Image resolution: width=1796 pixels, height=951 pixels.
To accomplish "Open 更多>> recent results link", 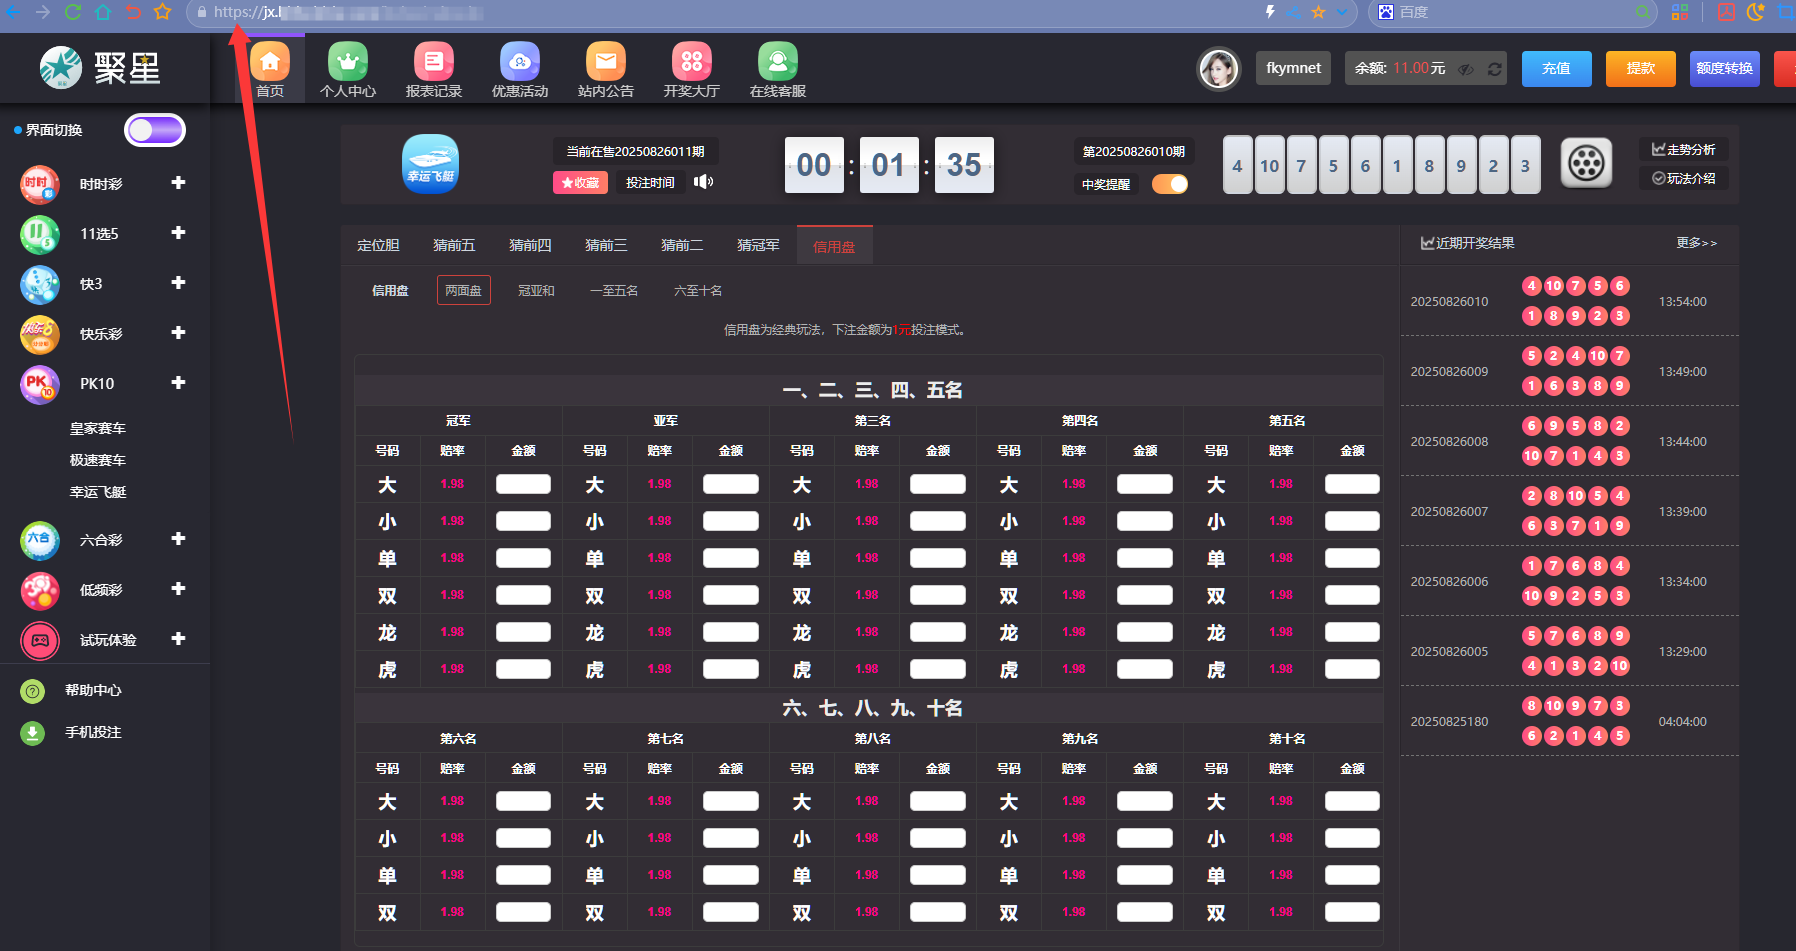I will [x=1696, y=243].
